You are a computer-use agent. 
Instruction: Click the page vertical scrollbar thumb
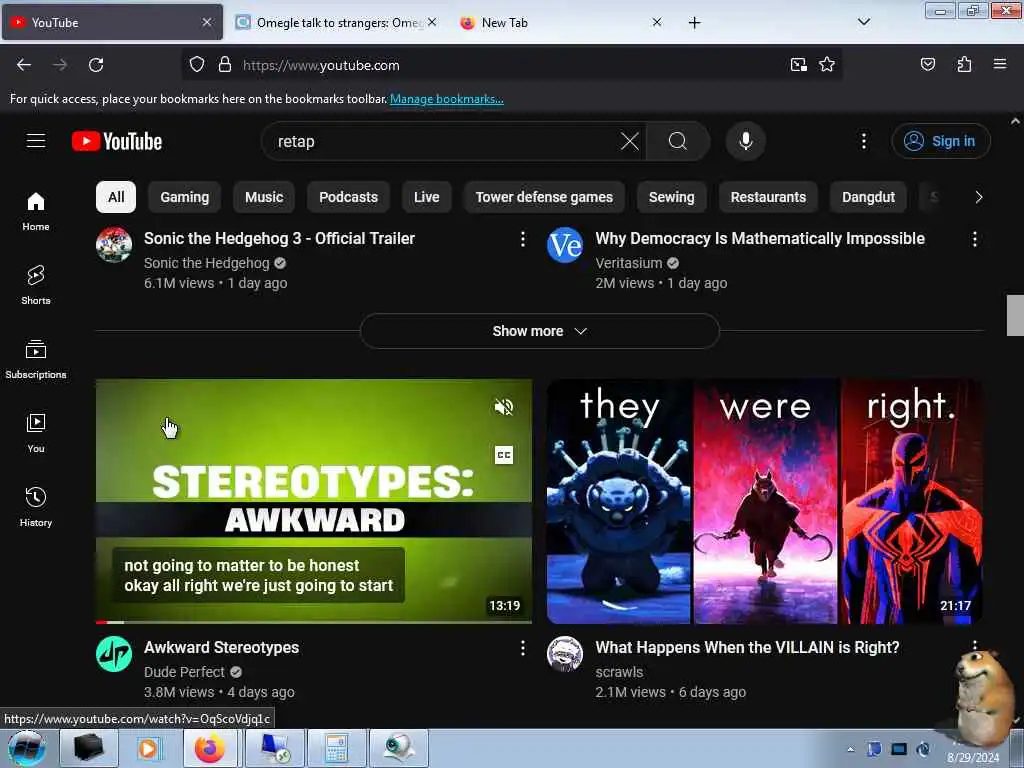tap(1015, 315)
